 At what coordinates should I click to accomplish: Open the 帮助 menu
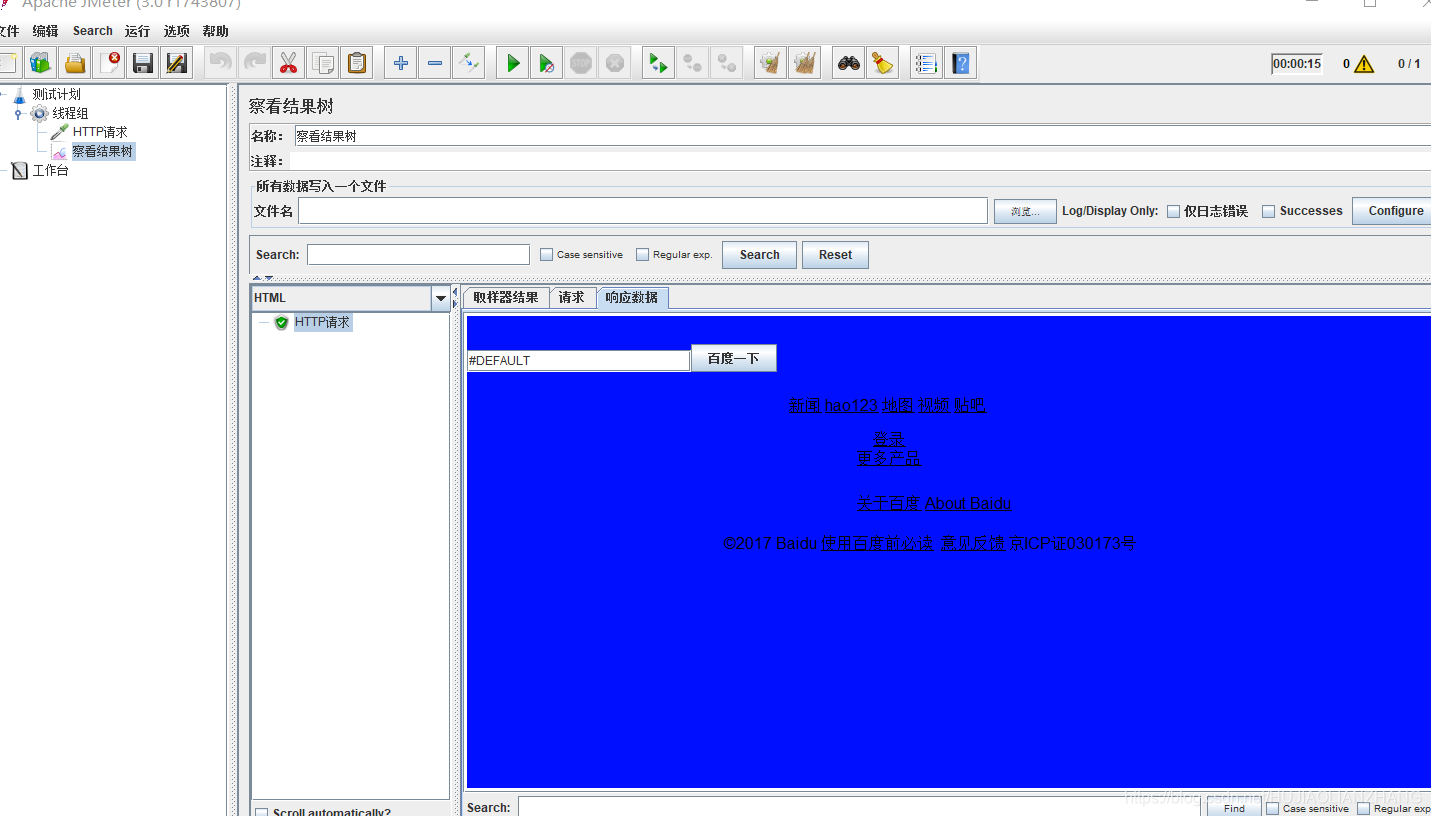click(215, 31)
